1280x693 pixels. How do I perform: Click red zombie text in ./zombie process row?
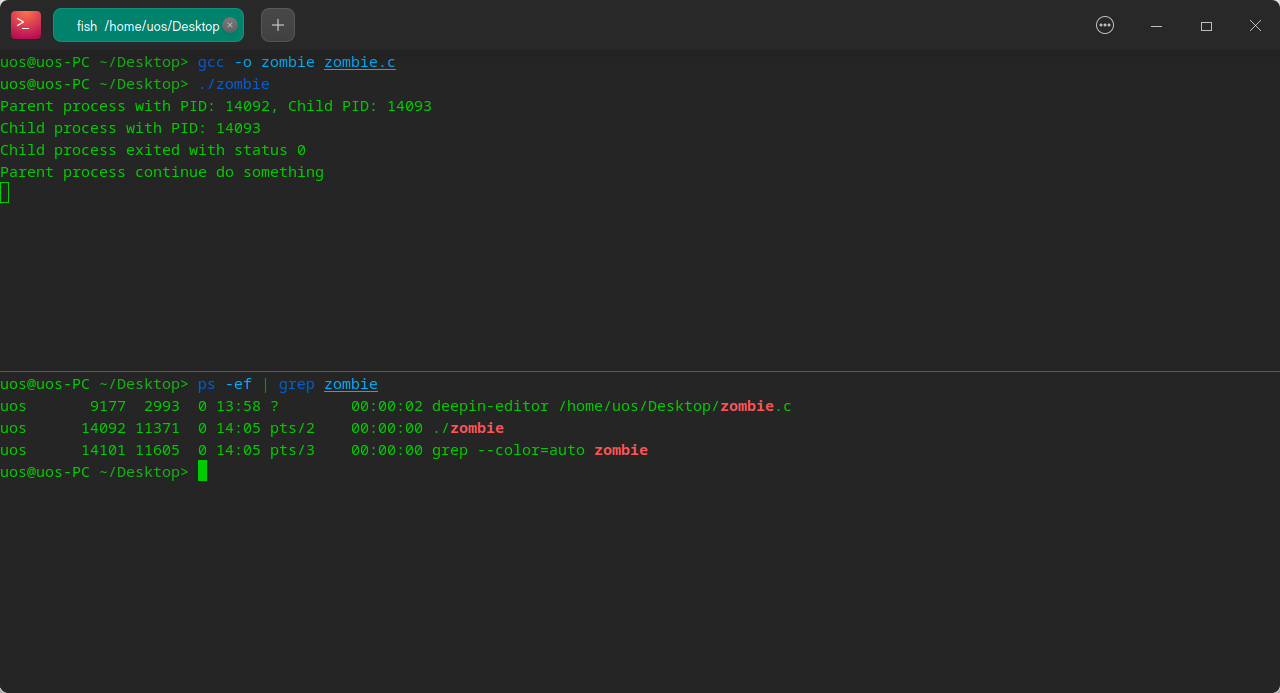click(x=477, y=428)
